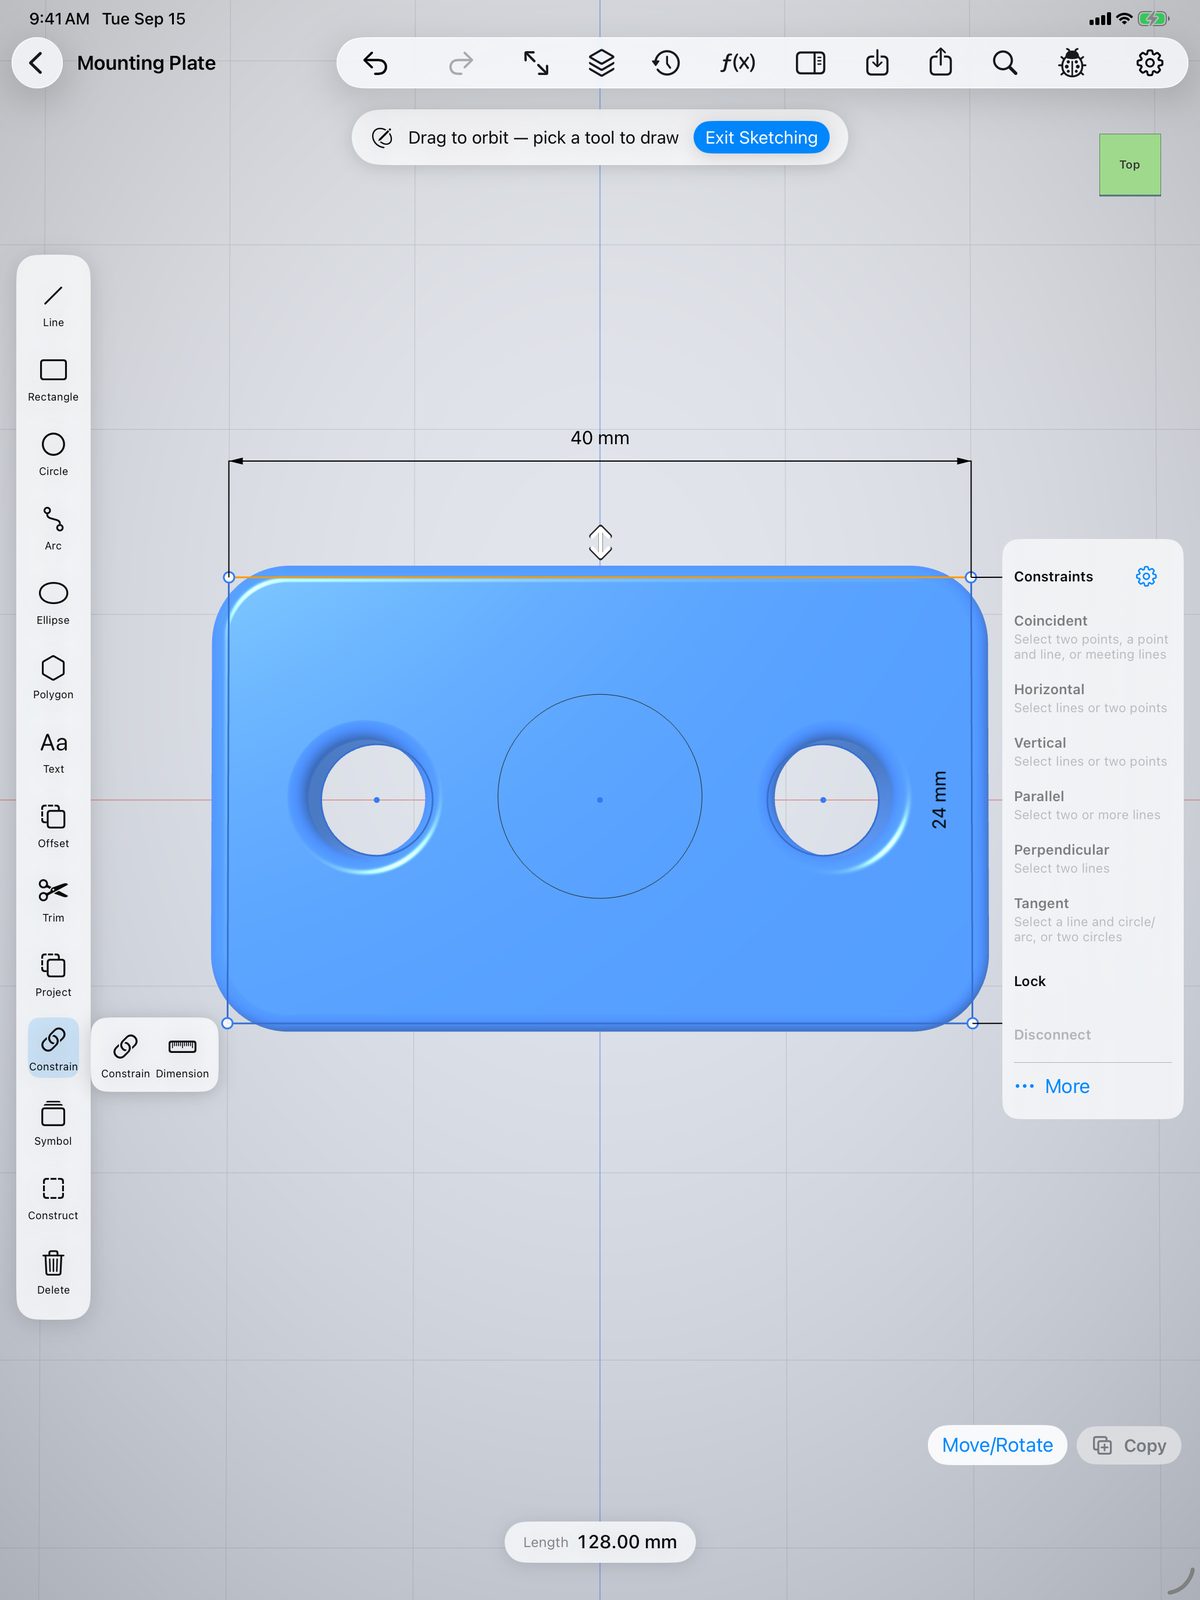Image resolution: width=1200 pixels, height=1600 pixels.
Task: Tap the bug report icon
Action: tap(1072, 63)
